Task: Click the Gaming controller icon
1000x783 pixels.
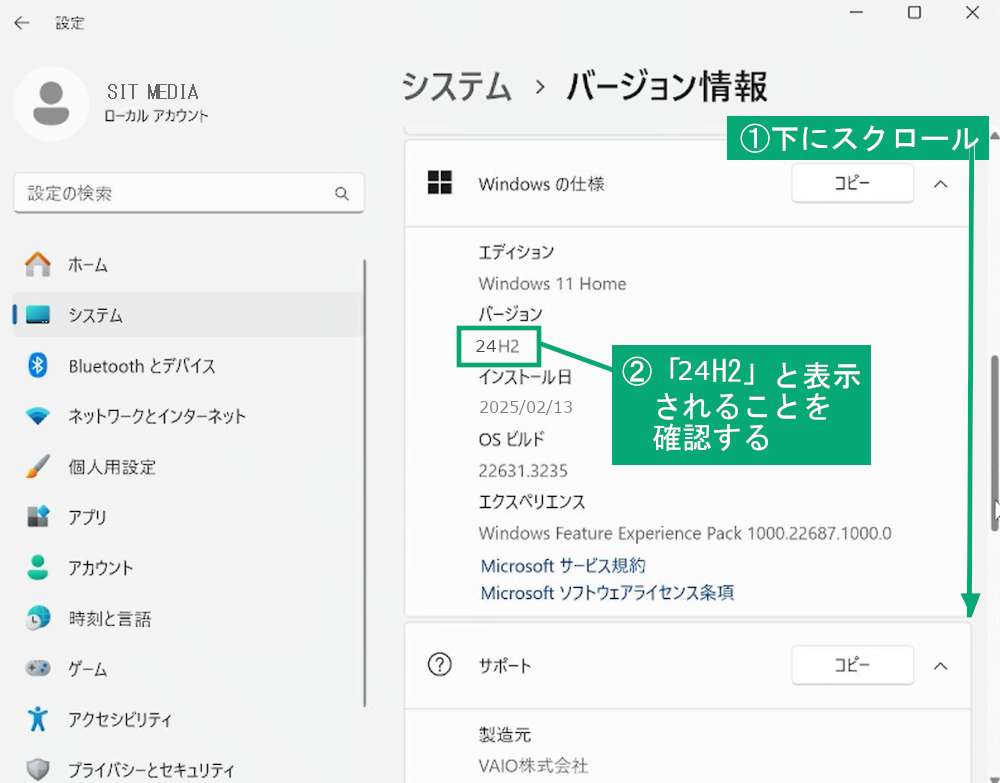Action: pyautogui.click(x=38, y=668)
